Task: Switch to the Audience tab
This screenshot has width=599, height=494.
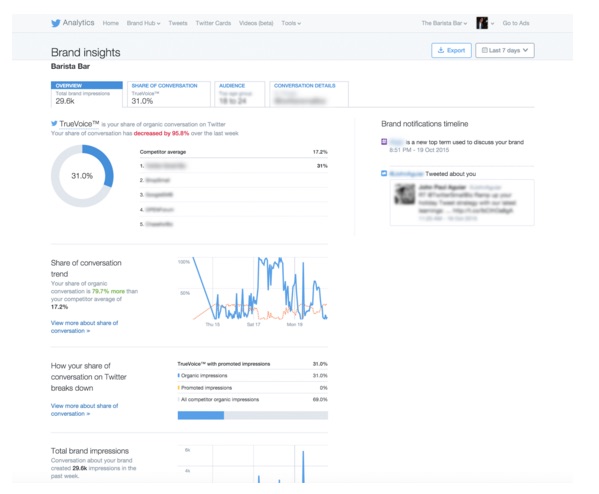Action: pyautogui.click(x=240, y=94)
